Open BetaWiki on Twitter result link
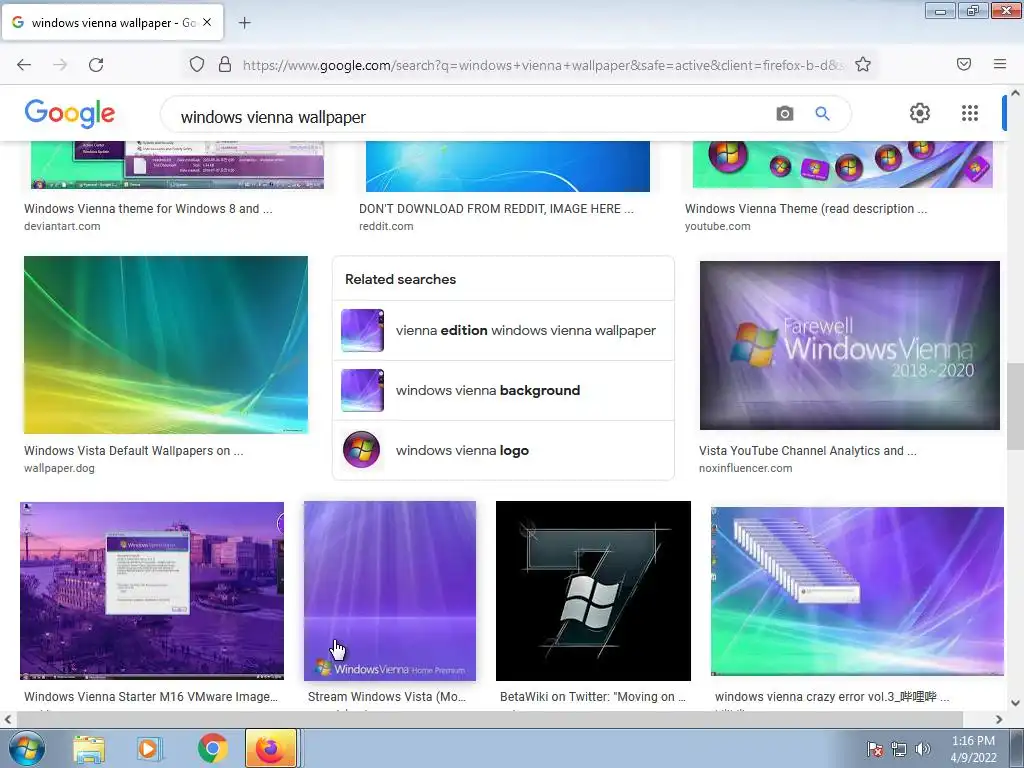 [593, 697]
